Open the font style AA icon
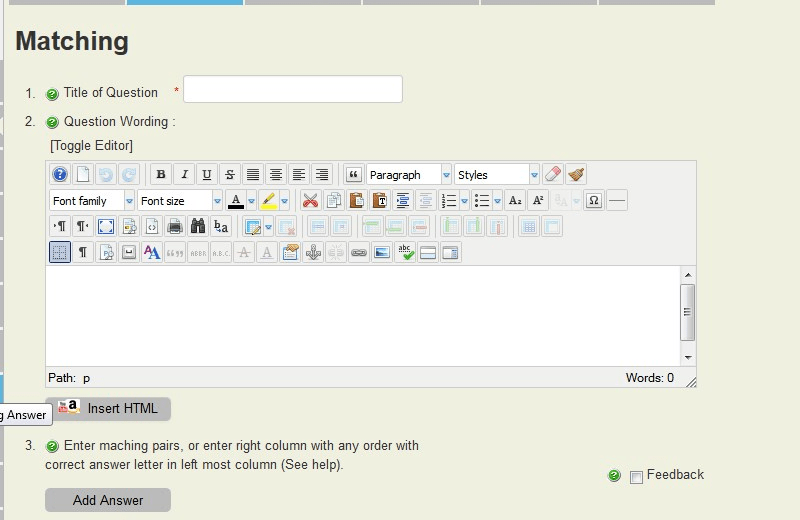Viewport: 800px width, 520px height. click(x=152, y=252)
